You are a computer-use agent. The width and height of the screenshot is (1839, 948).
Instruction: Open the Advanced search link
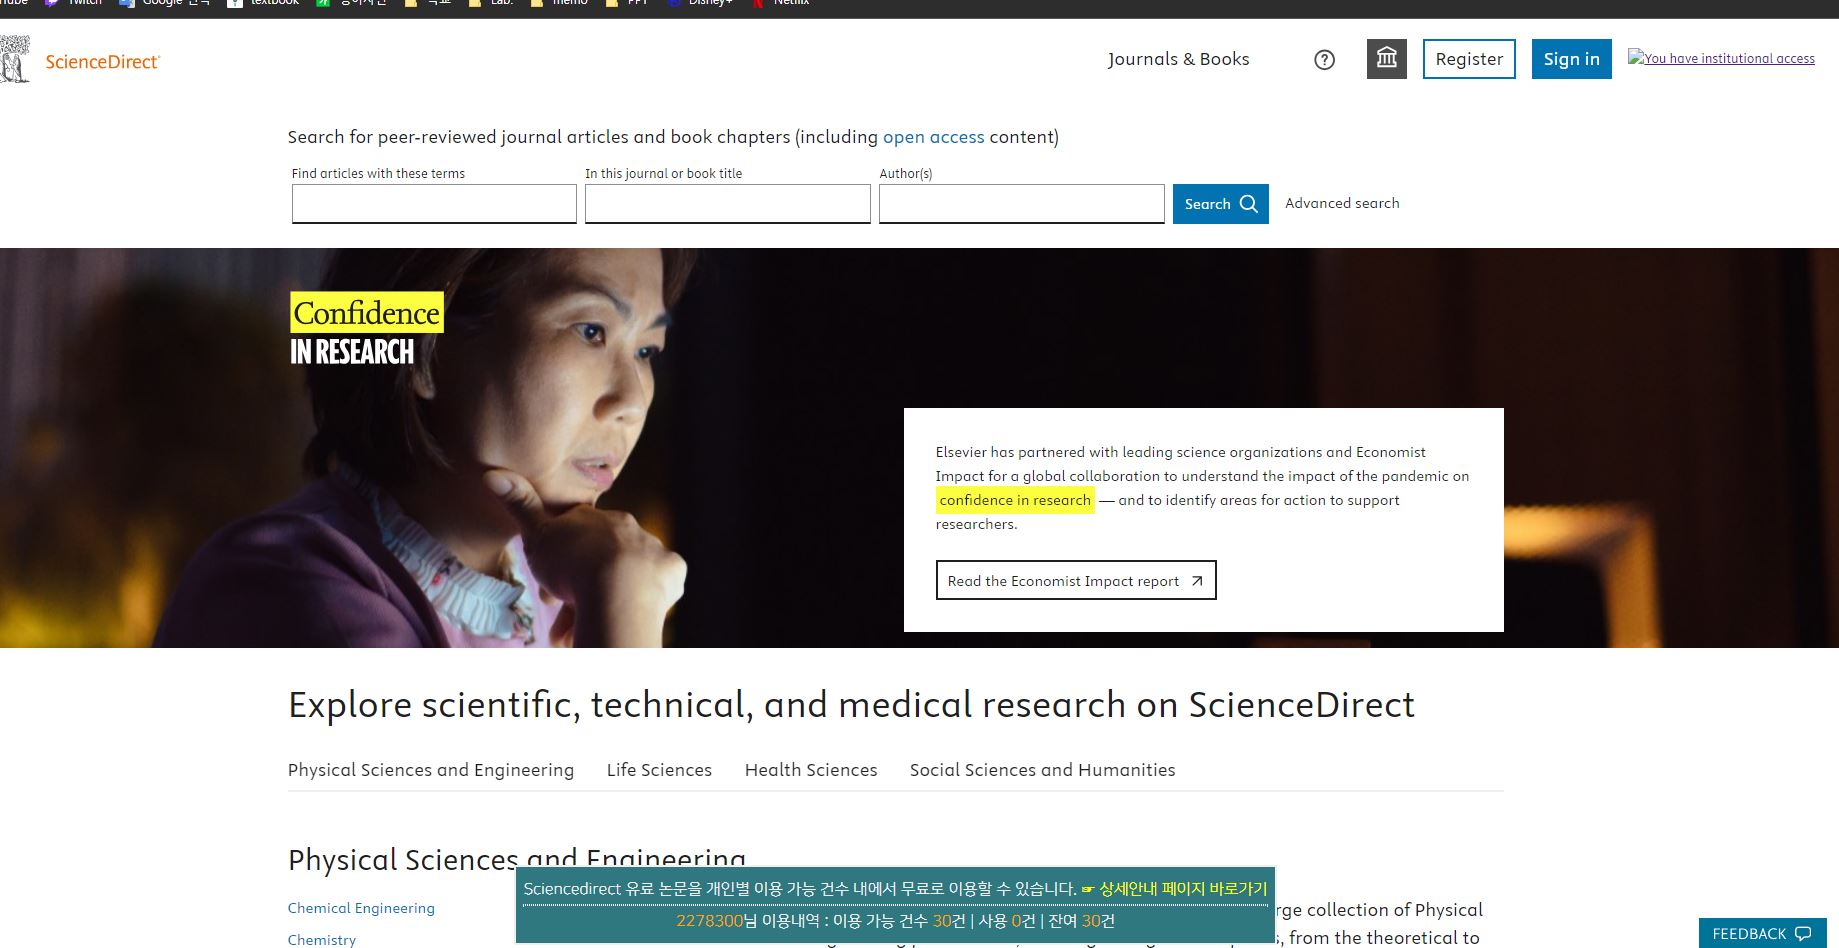pyautogui.click(x=1341, y=203)
